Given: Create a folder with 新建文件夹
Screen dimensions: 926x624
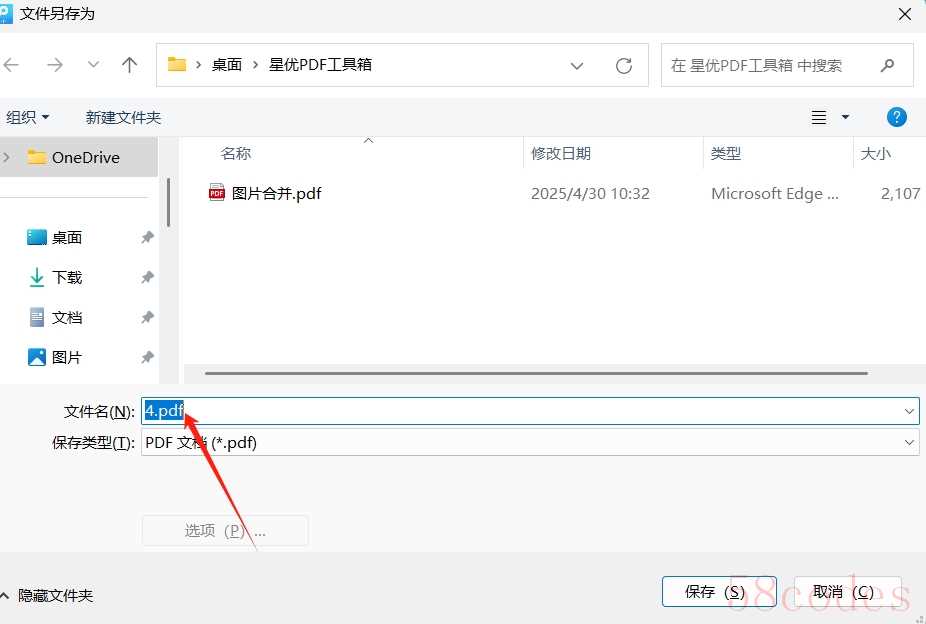Looking at the screenshot, I should click(x=123, y=117).
